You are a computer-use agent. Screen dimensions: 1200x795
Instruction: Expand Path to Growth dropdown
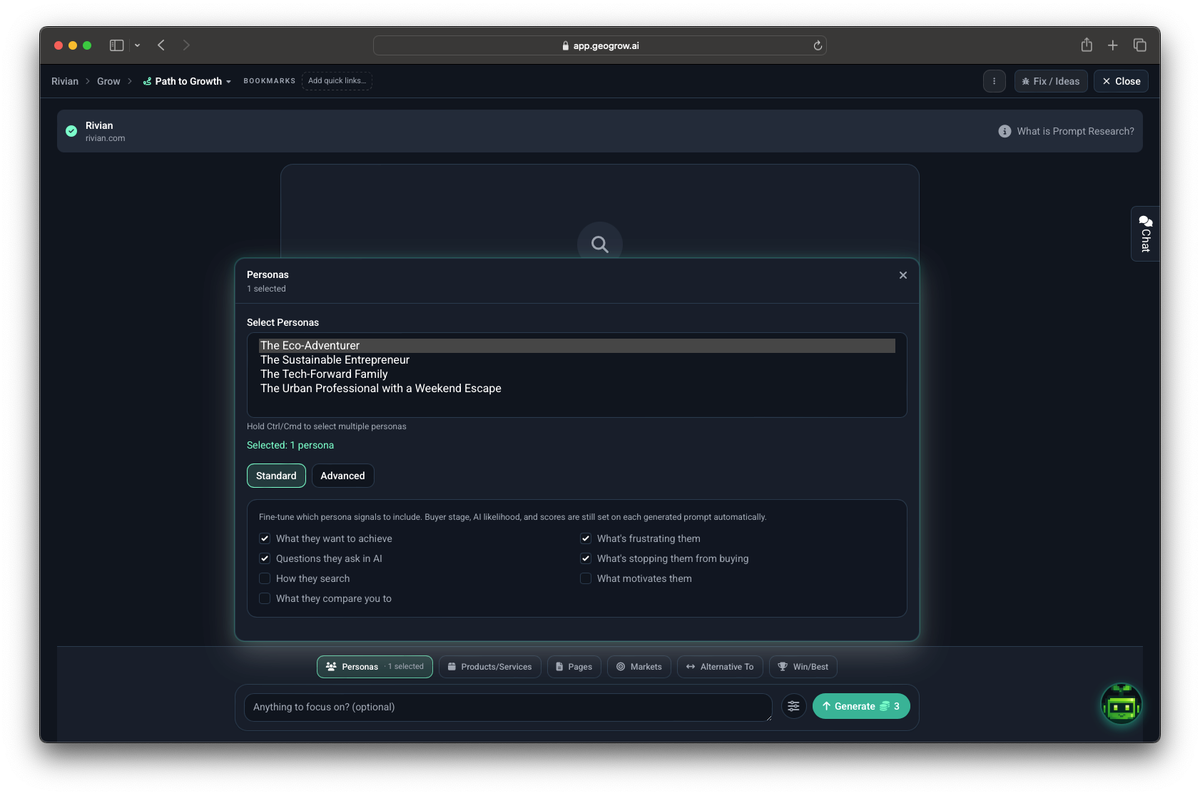187,81
